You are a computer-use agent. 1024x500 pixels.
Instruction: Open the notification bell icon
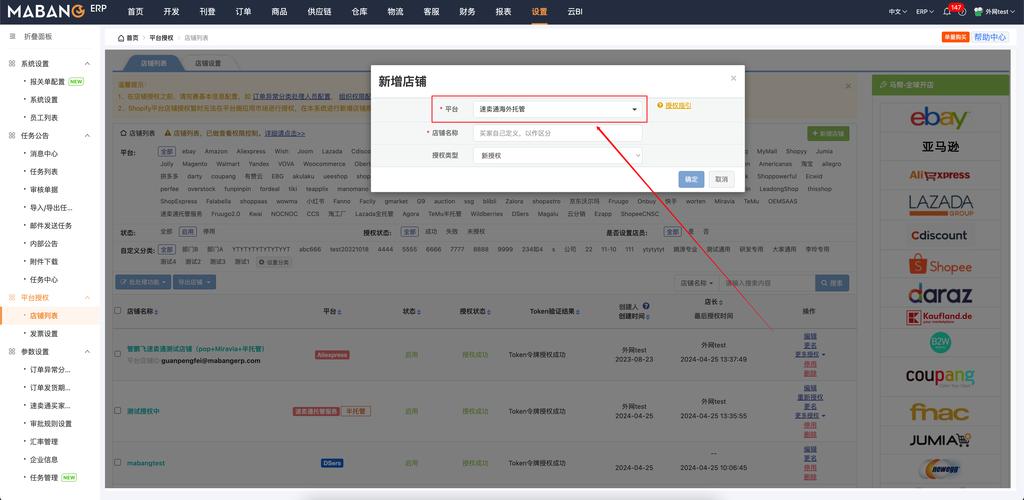click(947, 12)
